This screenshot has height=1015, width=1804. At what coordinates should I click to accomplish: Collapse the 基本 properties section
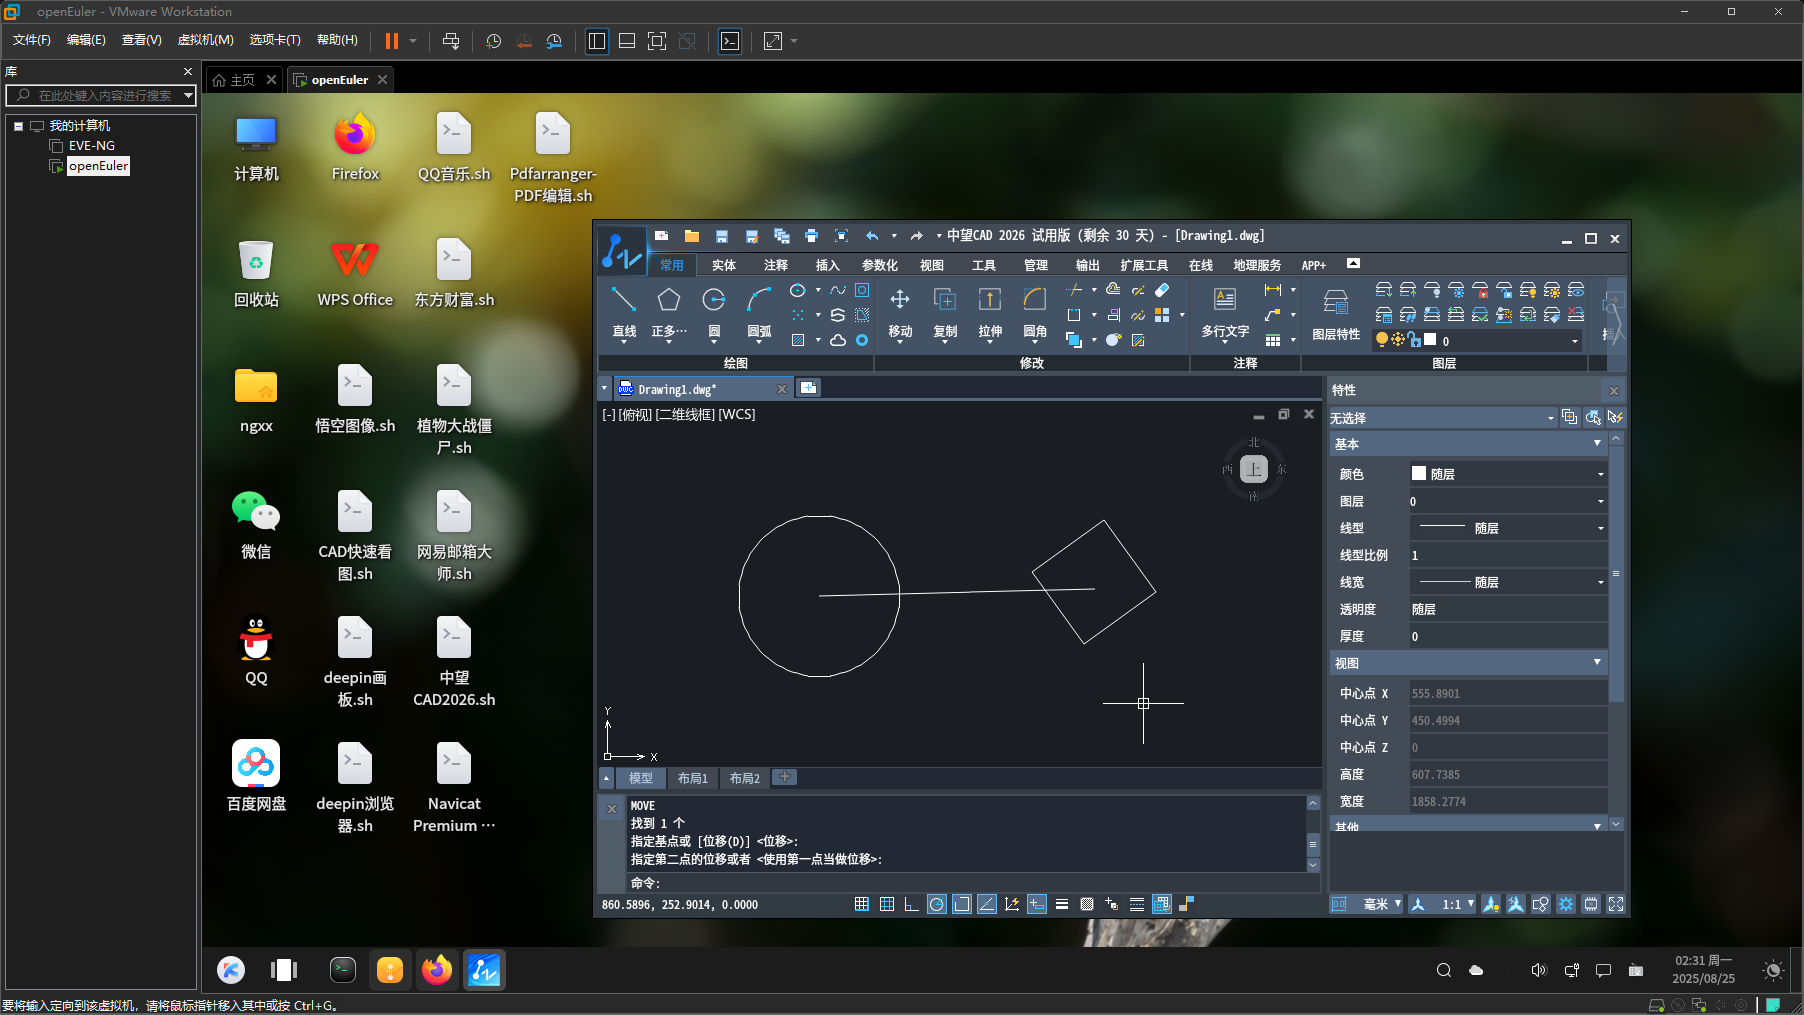coord(1597,443)
